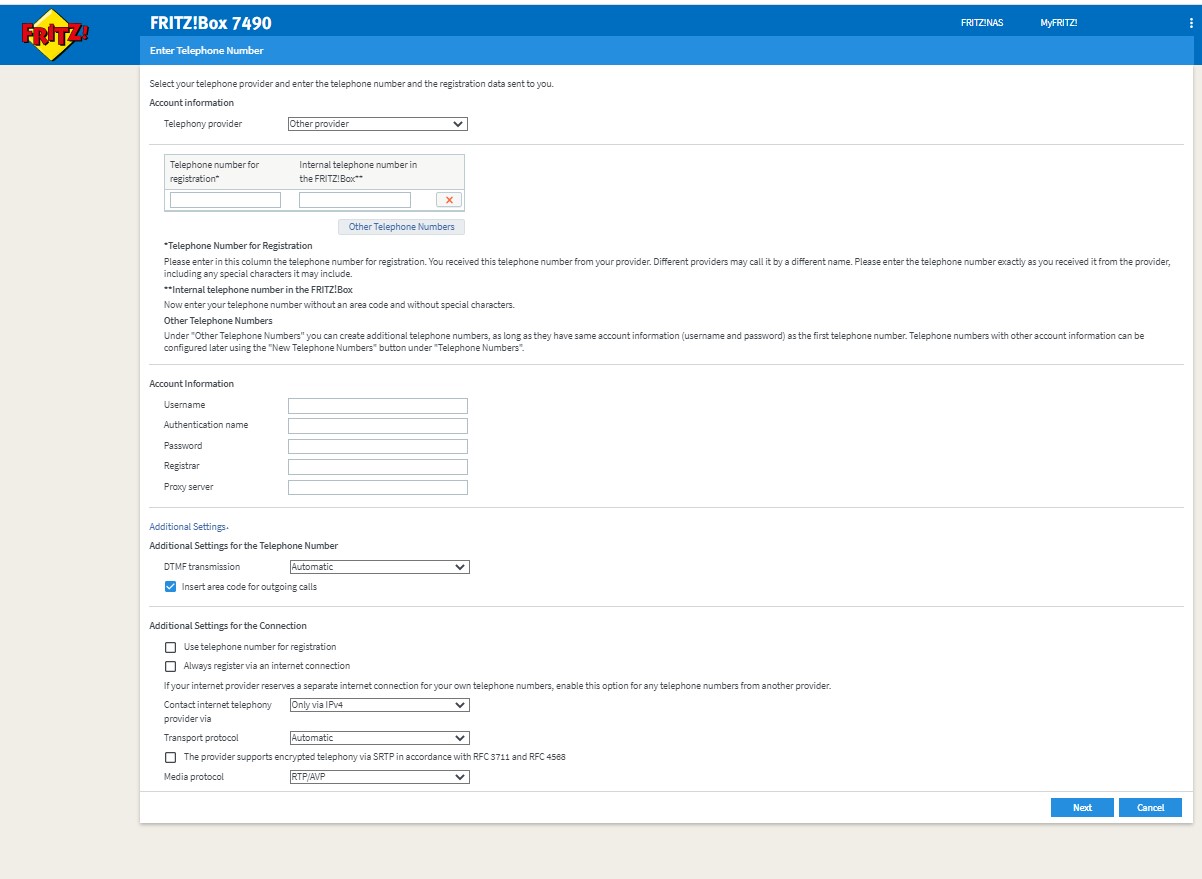Viewport: 1202px width, 879px height.
Task: Click the Enter Telephone Number heading
Action: coord(206,50)
